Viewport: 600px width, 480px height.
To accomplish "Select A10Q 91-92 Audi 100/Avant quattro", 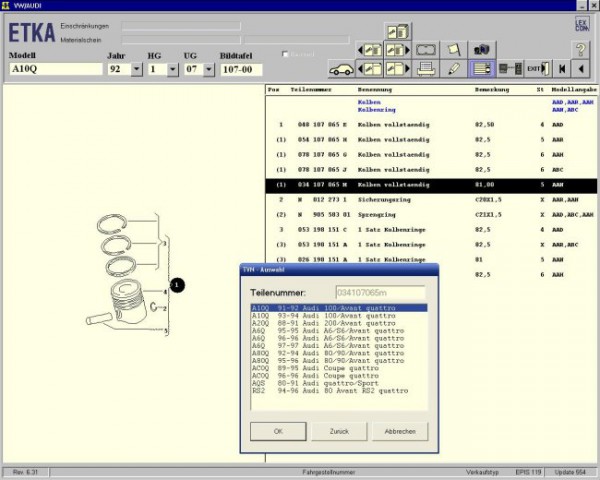I will [x=339, y=308].
